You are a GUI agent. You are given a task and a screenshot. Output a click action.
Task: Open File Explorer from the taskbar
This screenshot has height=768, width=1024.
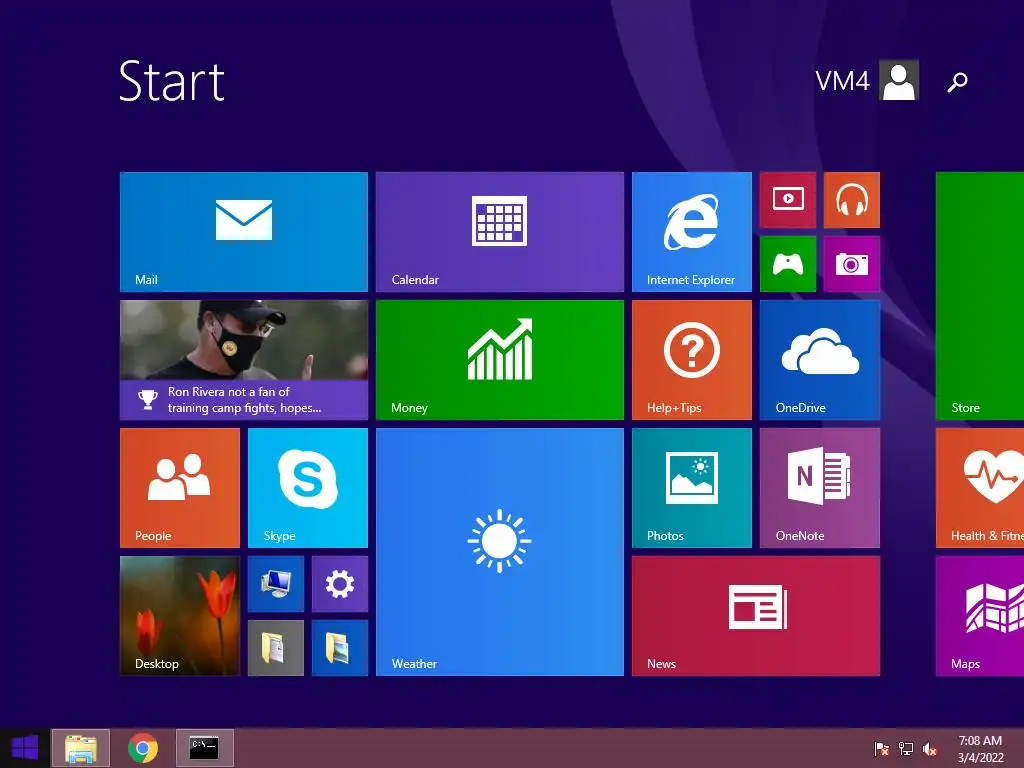[81, 748]
